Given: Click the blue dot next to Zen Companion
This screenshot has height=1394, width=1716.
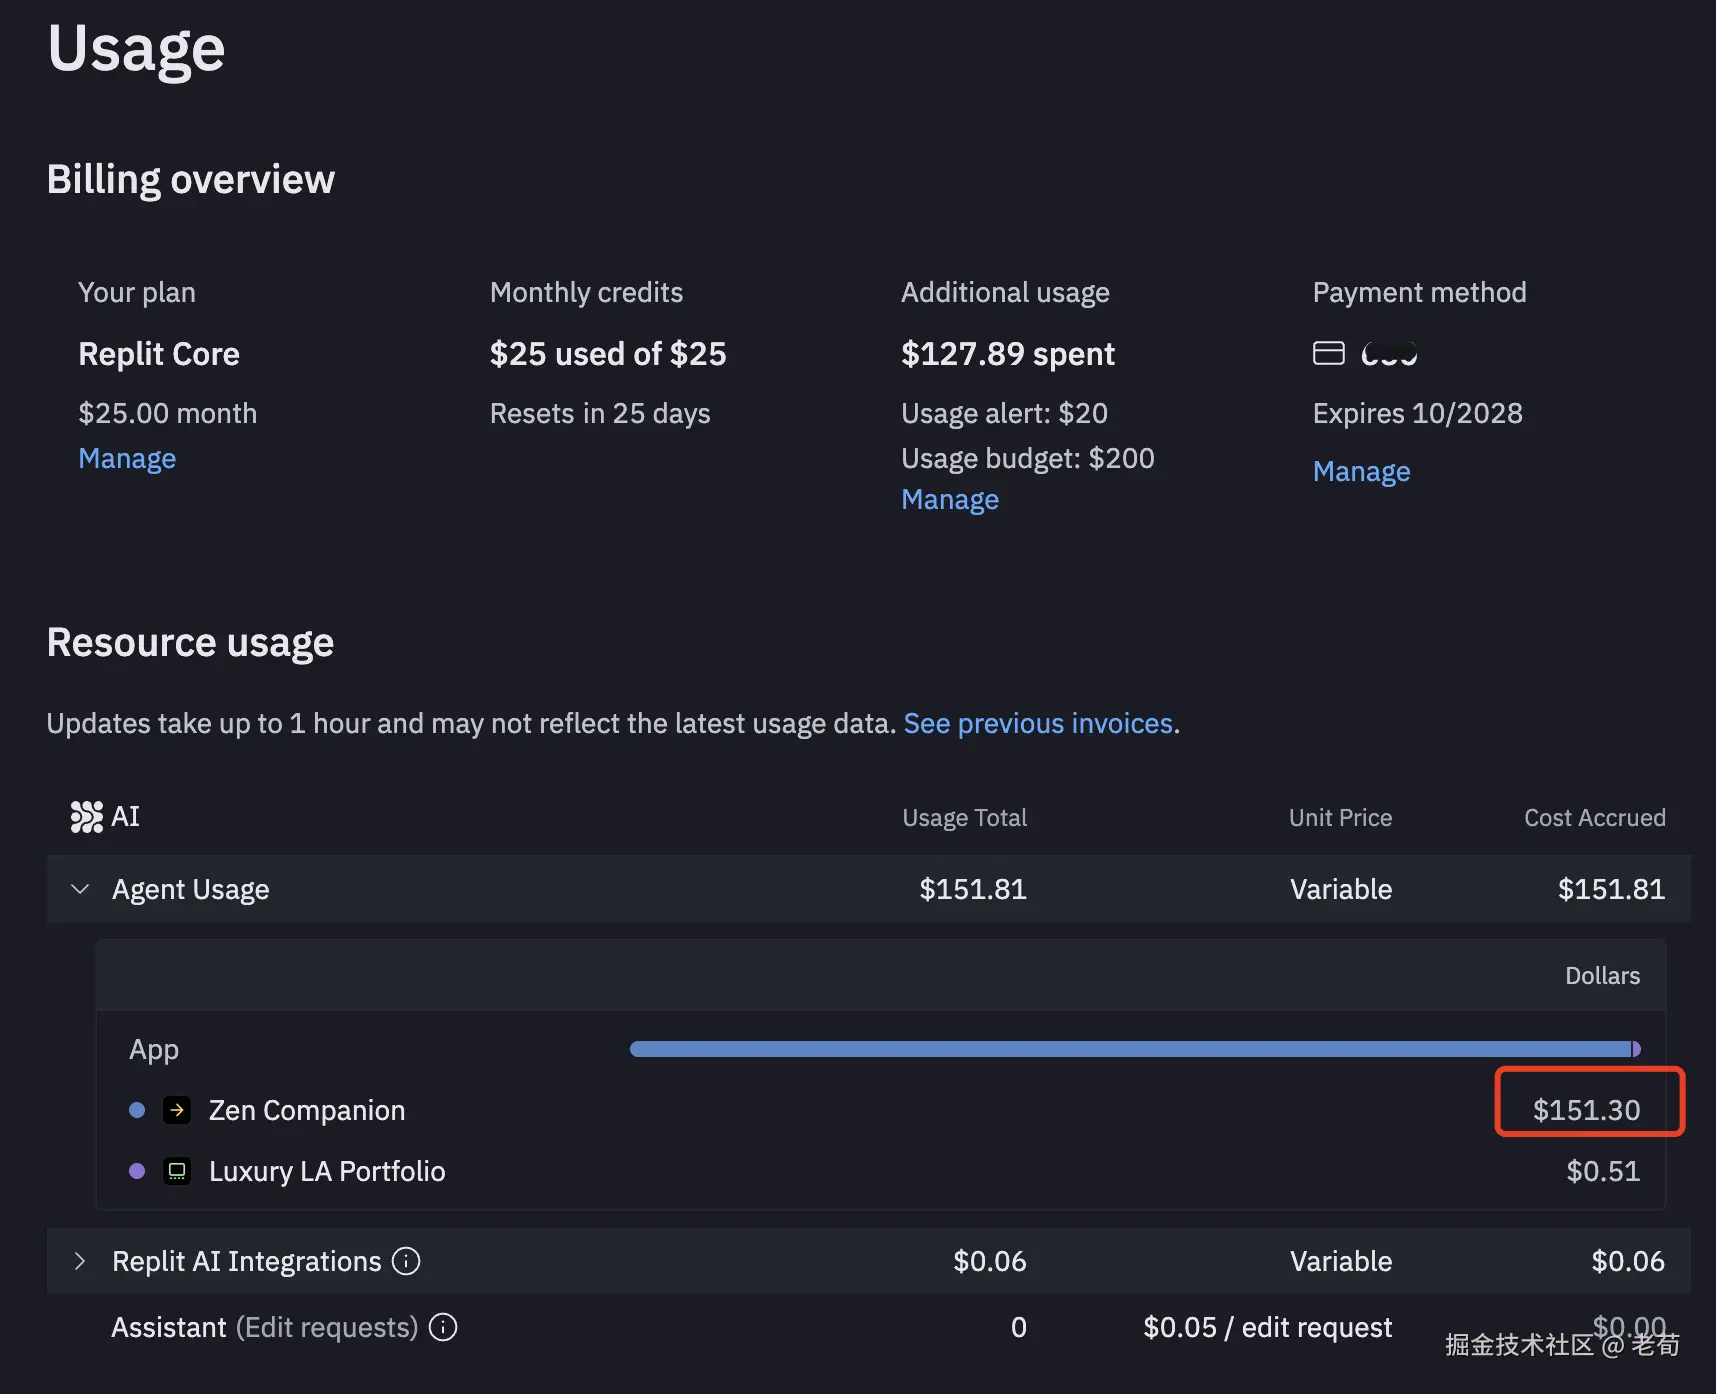Looking at the screenshot, I should click(138, 1110).
